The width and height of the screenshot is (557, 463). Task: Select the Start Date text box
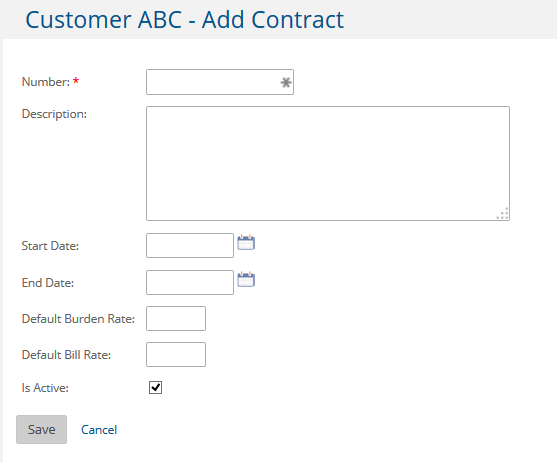coord(190,246)
